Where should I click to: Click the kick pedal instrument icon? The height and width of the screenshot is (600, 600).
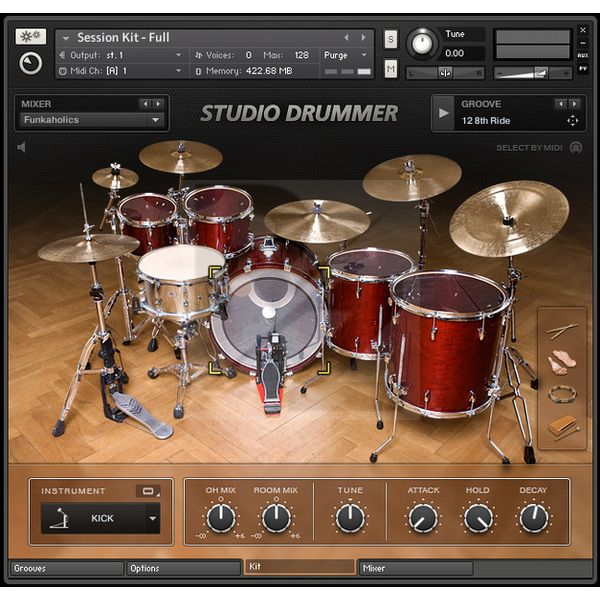point(59,518)
